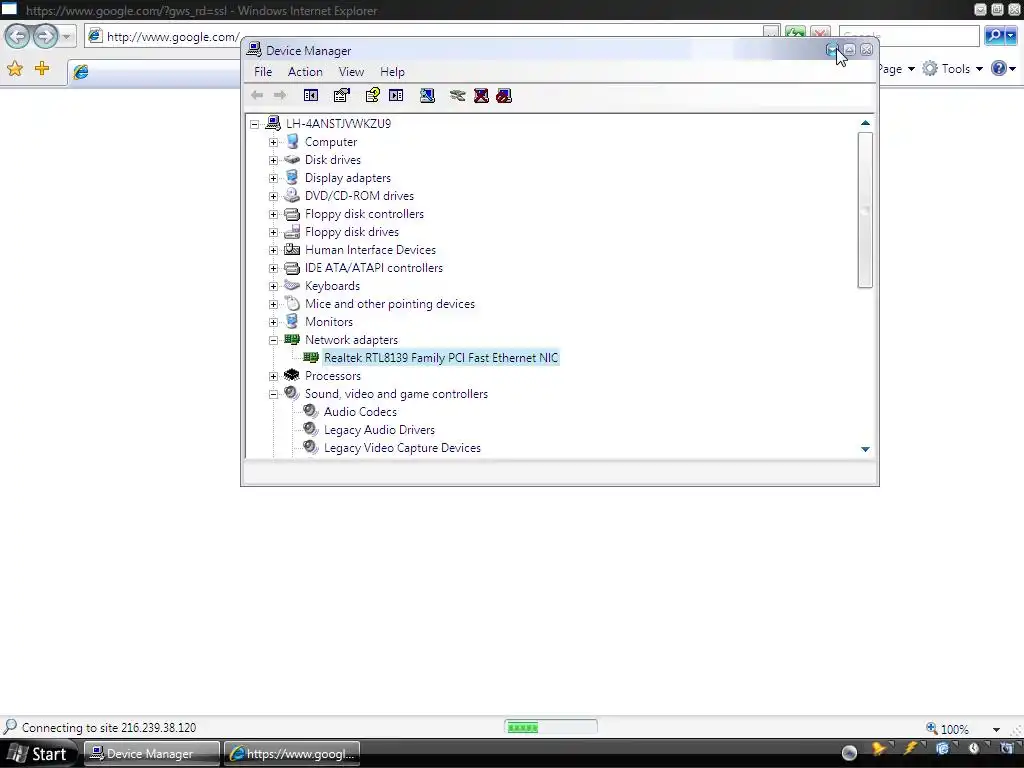The width and height of the screenshot is (1024, 768).
Task: Switch to the google taskbar button
Action: click(292, 754)
